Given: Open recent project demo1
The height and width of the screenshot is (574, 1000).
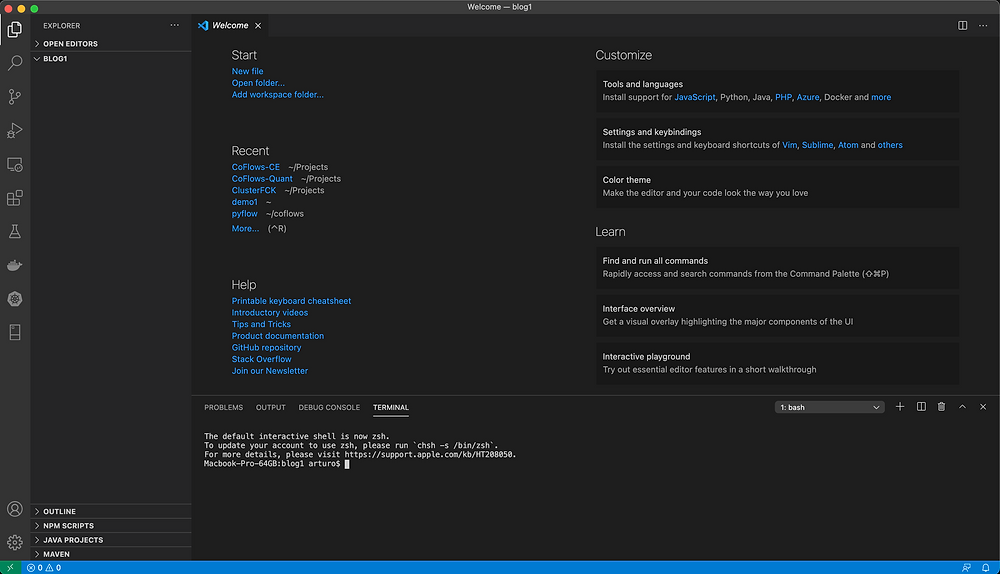Looking at the screenshot, I should pyautogui.click(x=244, y=202).
